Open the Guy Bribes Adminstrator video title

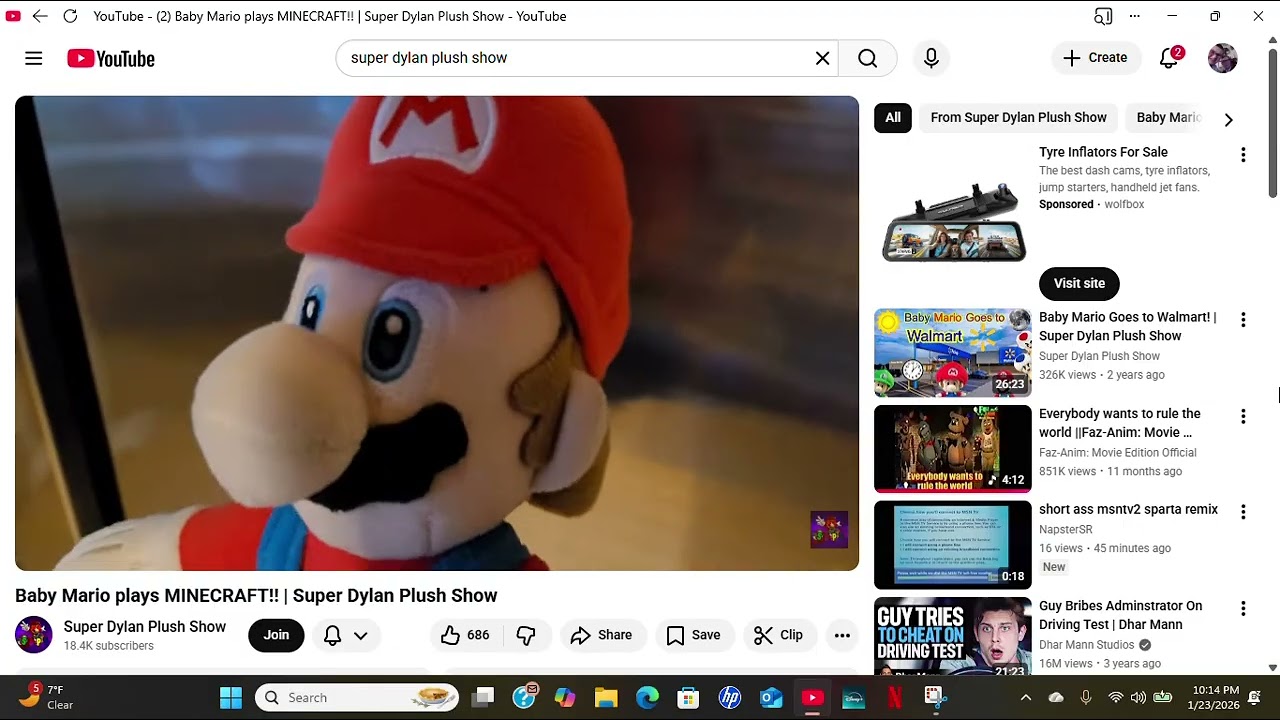[x=1120, y=615]
